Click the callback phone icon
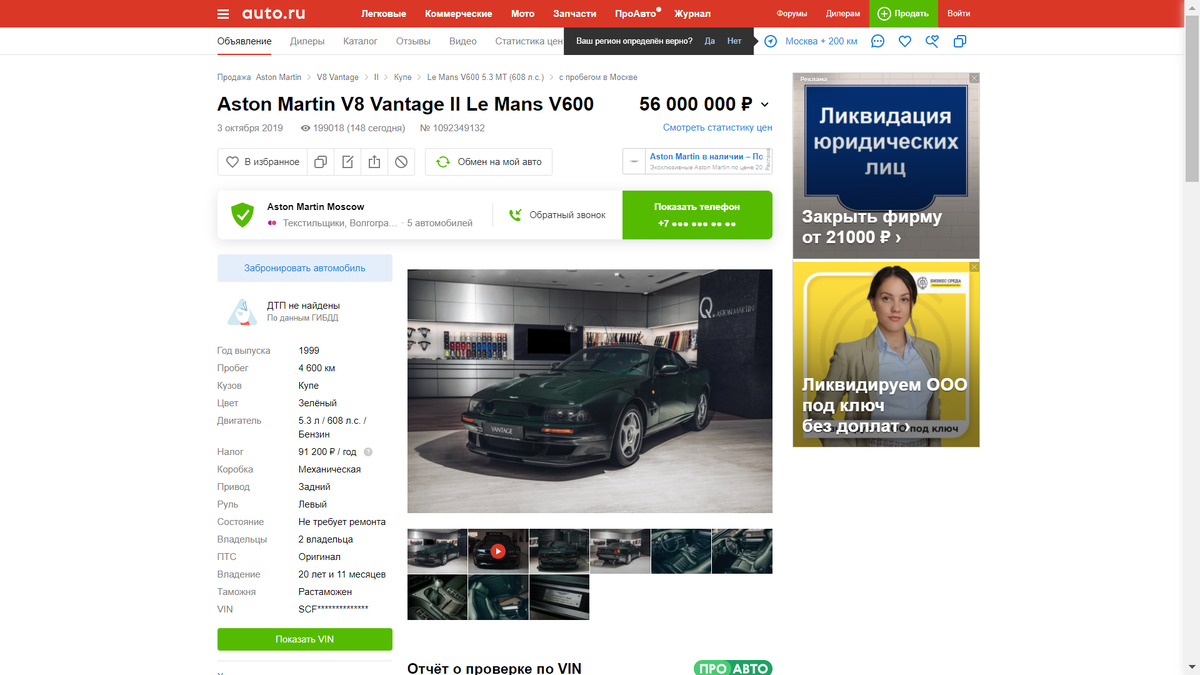The height and width of the screenshot is (675, 1200). 515,215
